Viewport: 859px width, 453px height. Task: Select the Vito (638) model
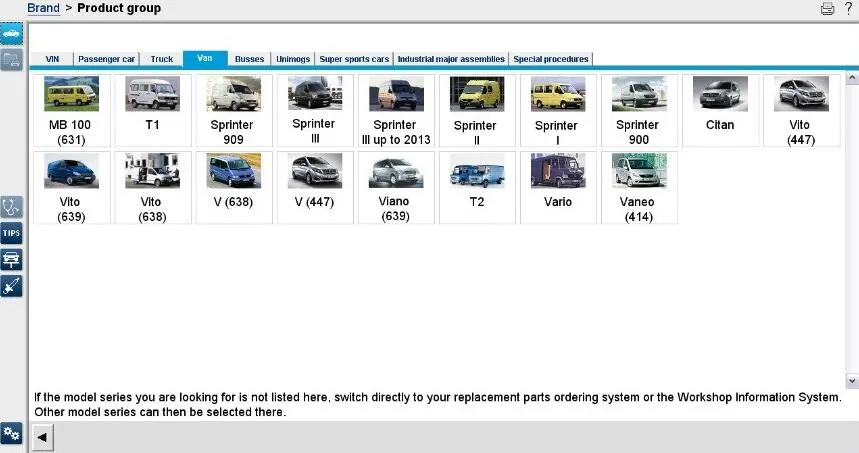coord(152,188)
